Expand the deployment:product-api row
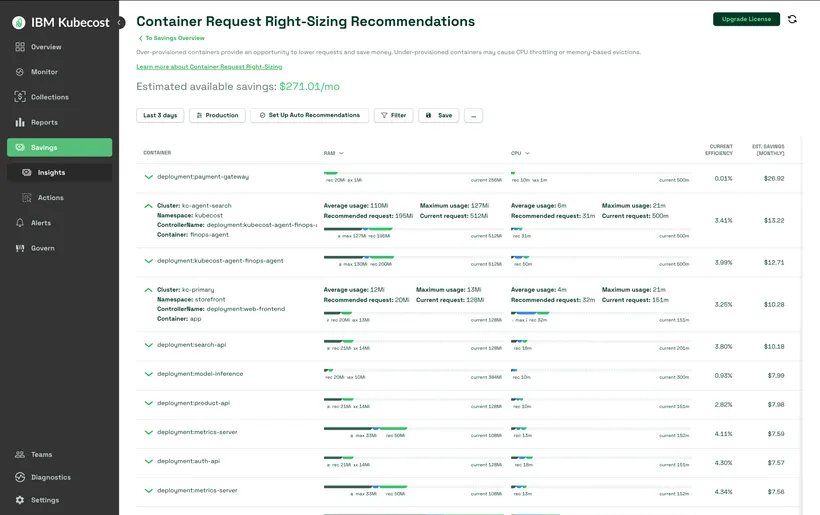Viewport: 820px width, 515px height. pyautogui.click(x=149, y=403)
